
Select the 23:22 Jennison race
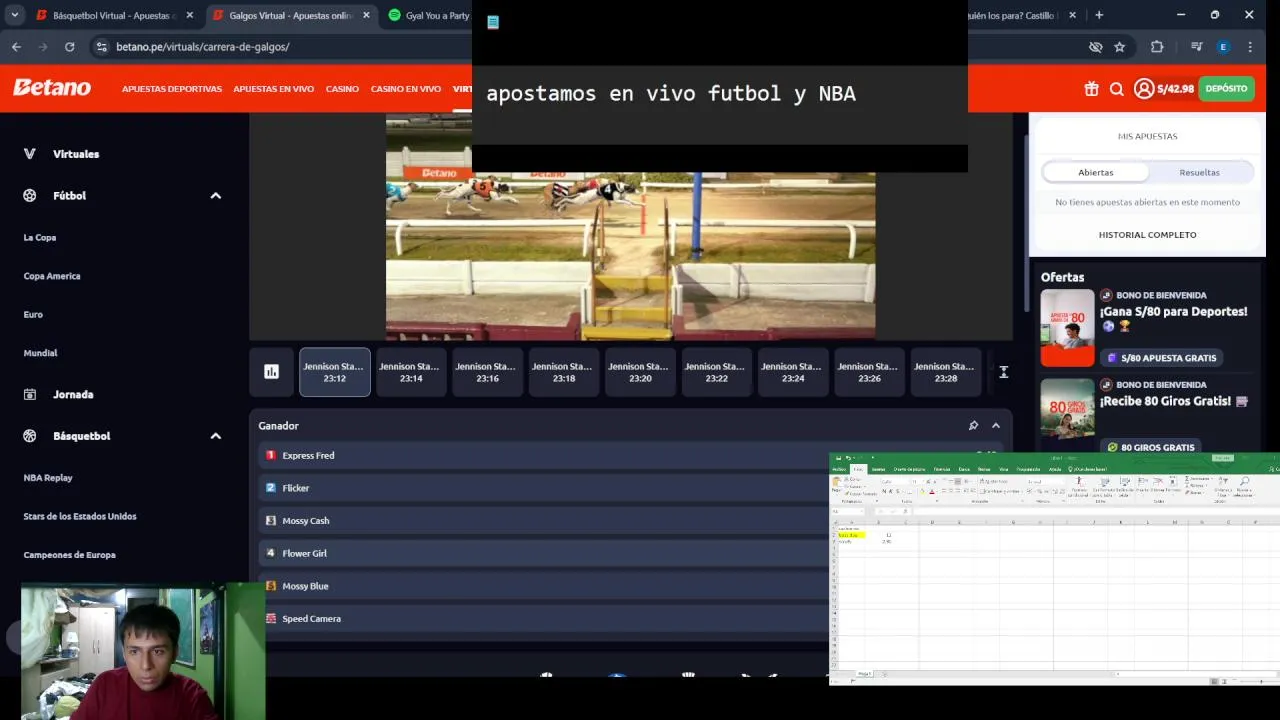pyautogui.click(x=716, y=372)
